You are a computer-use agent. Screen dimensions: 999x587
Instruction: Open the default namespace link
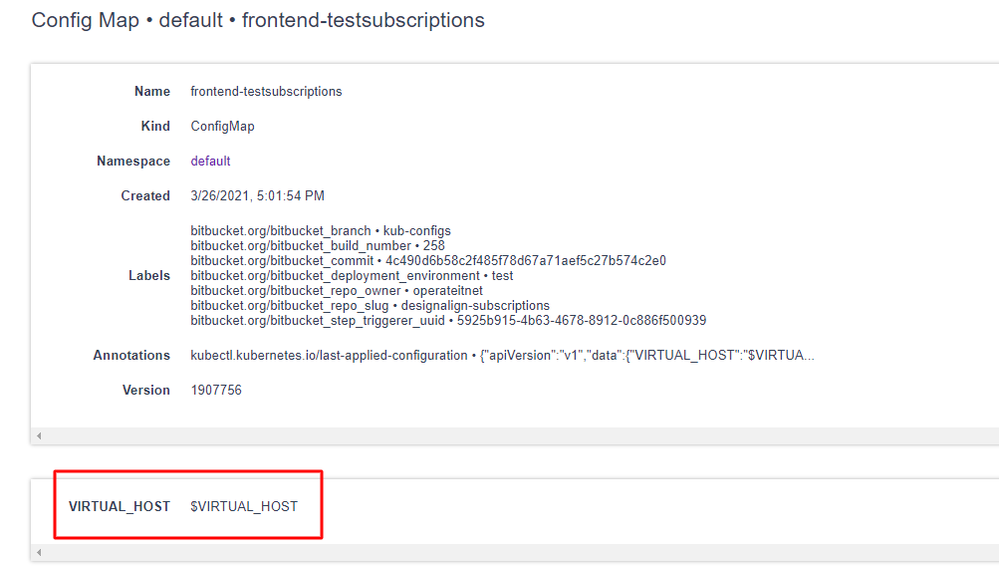pyautogui.click(x=210, y=161)
